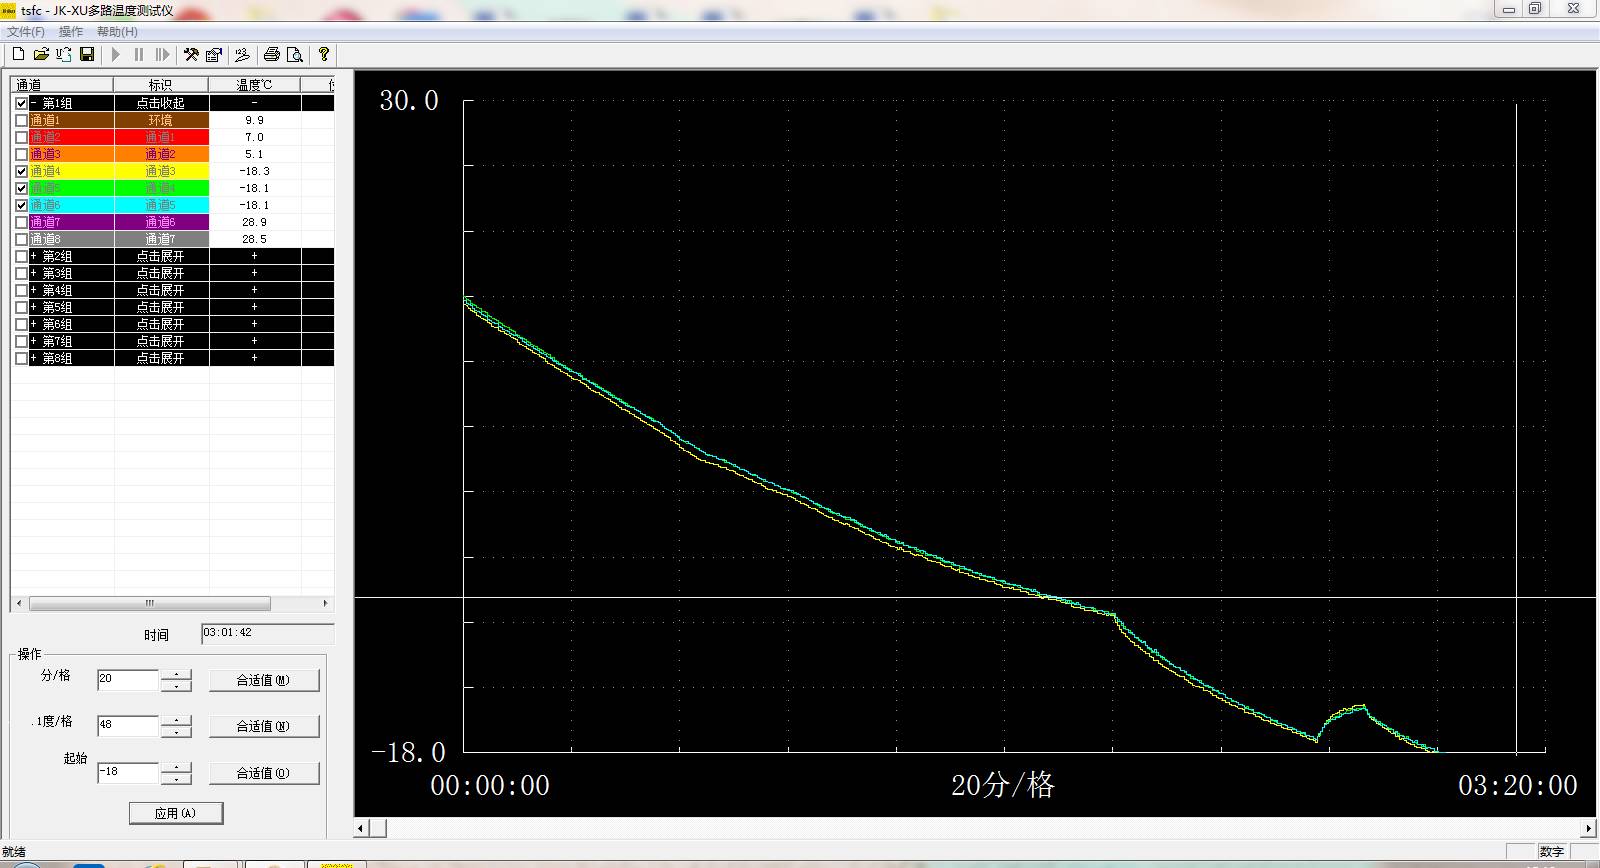1600x868 pixels.
Task: Enable the purple 通道7 row checkbox
Action: click(x=22, y=222)
